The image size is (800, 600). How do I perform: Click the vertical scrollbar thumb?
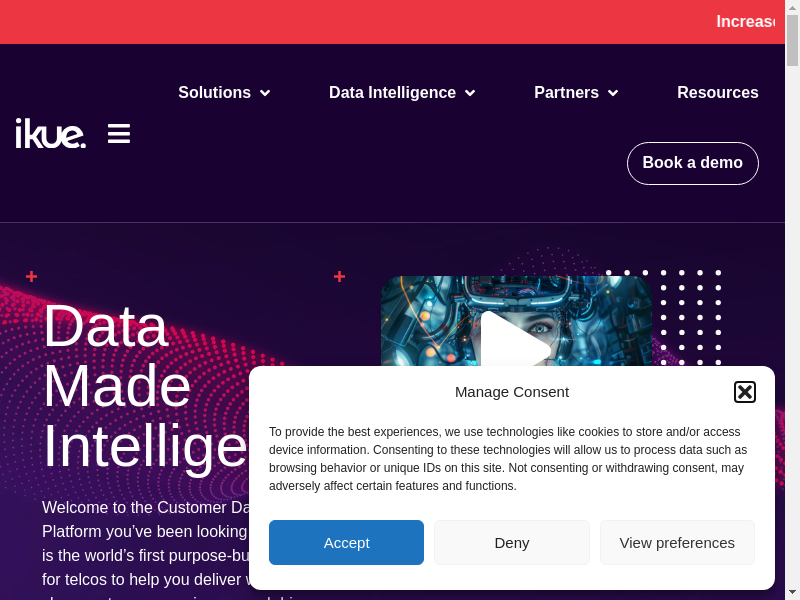coord(792,40)
